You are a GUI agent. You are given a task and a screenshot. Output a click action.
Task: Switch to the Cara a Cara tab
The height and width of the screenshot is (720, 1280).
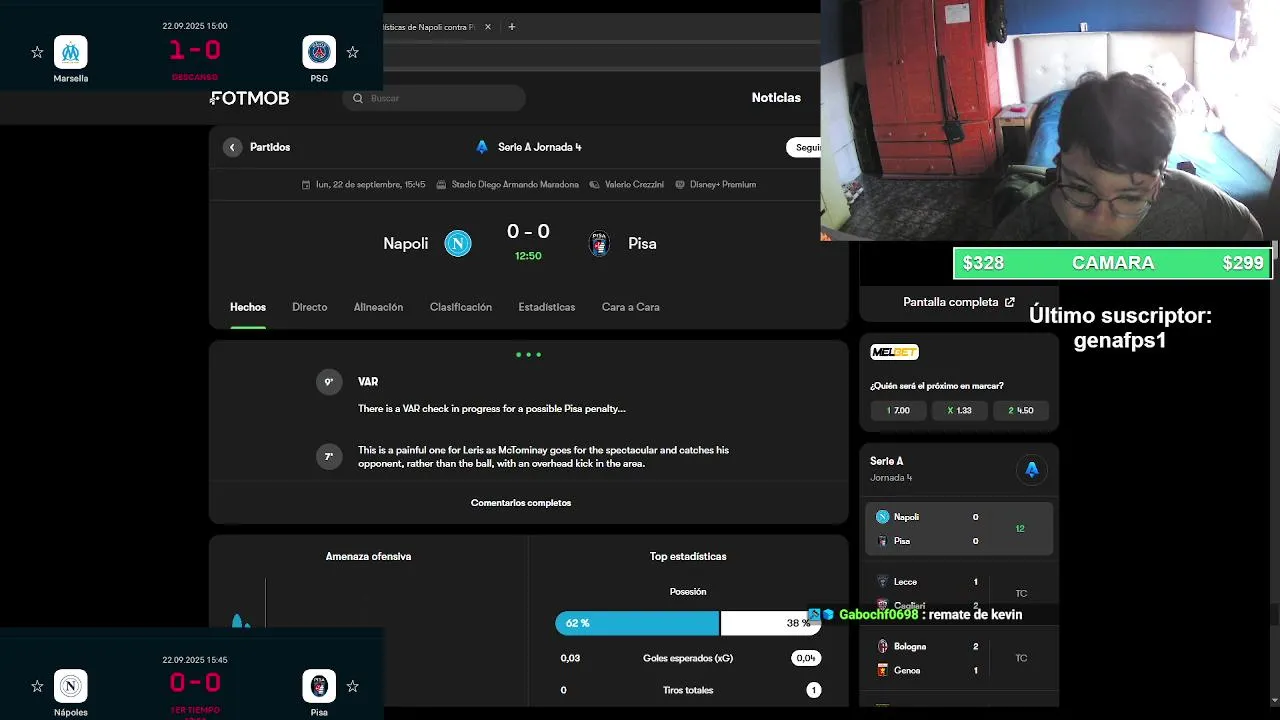631,307
